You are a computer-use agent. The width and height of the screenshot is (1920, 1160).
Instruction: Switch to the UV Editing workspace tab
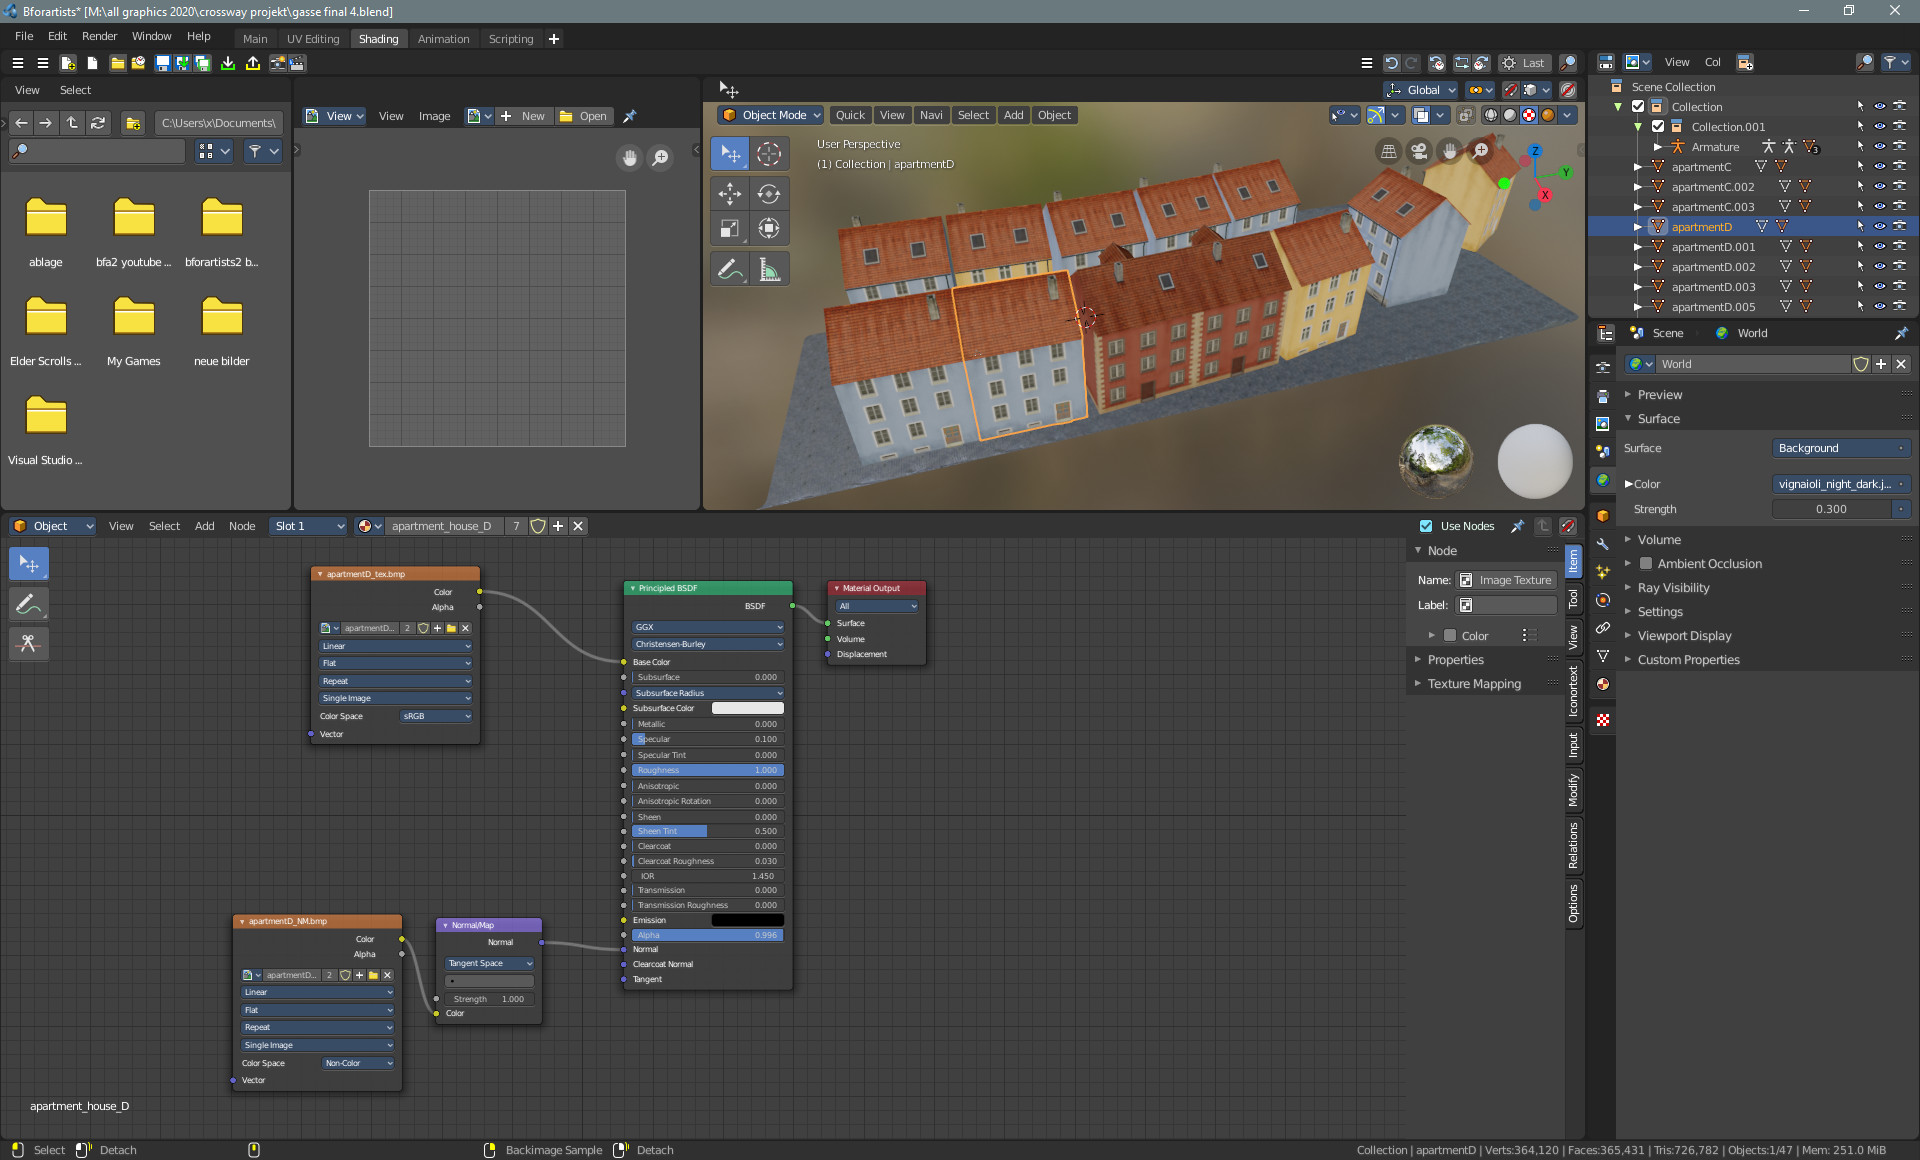tap(313, 39)
